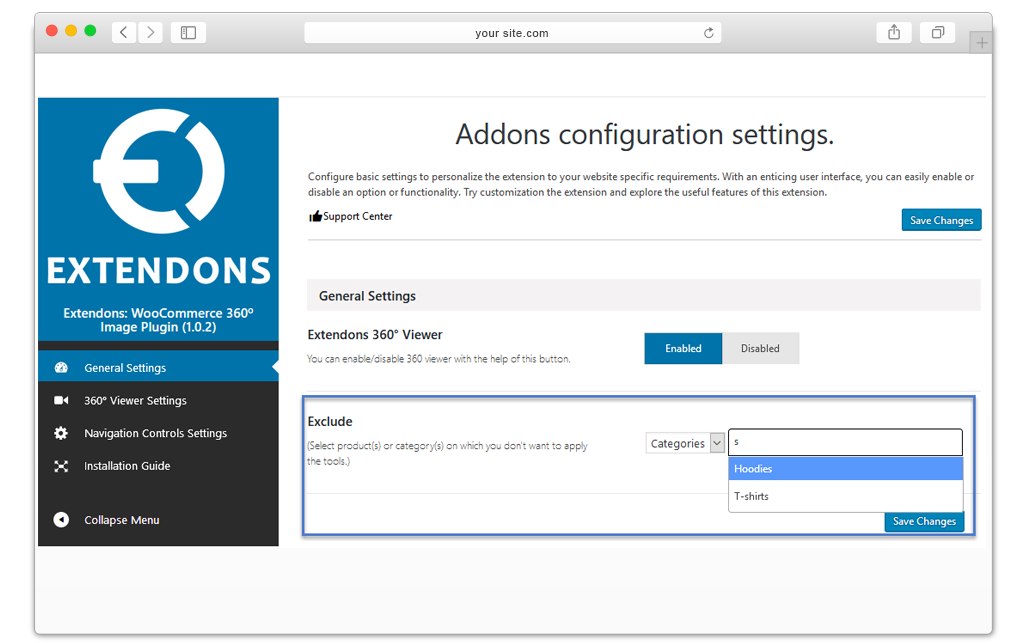
Task: Add a new tab with plus icon
Action: 981,43
